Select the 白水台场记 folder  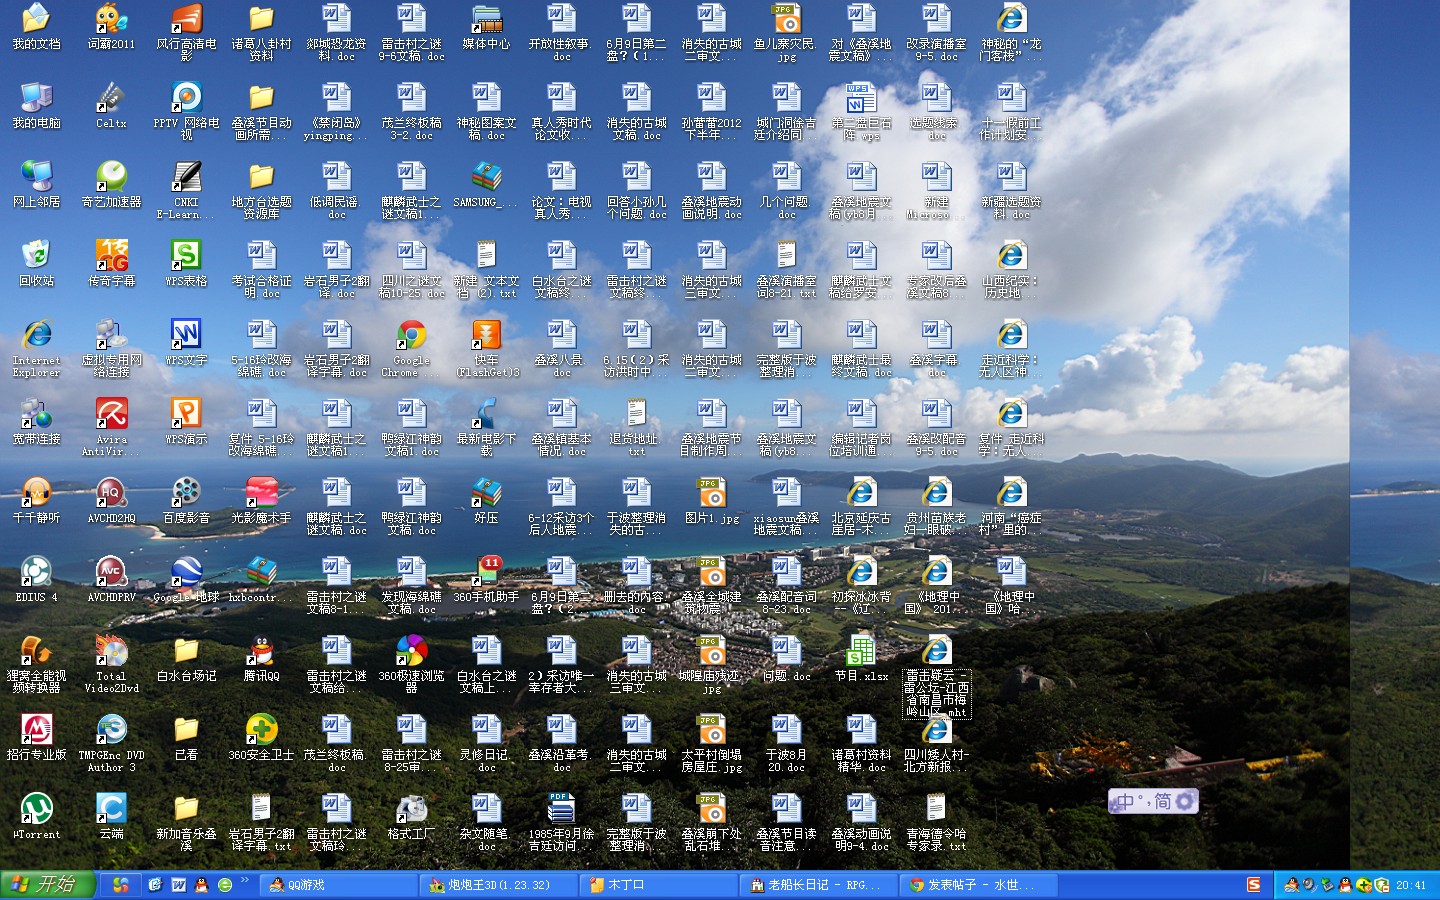pyautogui.click(x=186, y=658)
